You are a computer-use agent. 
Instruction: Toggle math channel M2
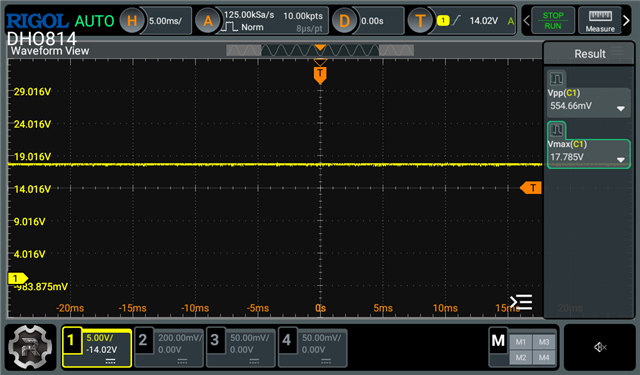[521, 357]
